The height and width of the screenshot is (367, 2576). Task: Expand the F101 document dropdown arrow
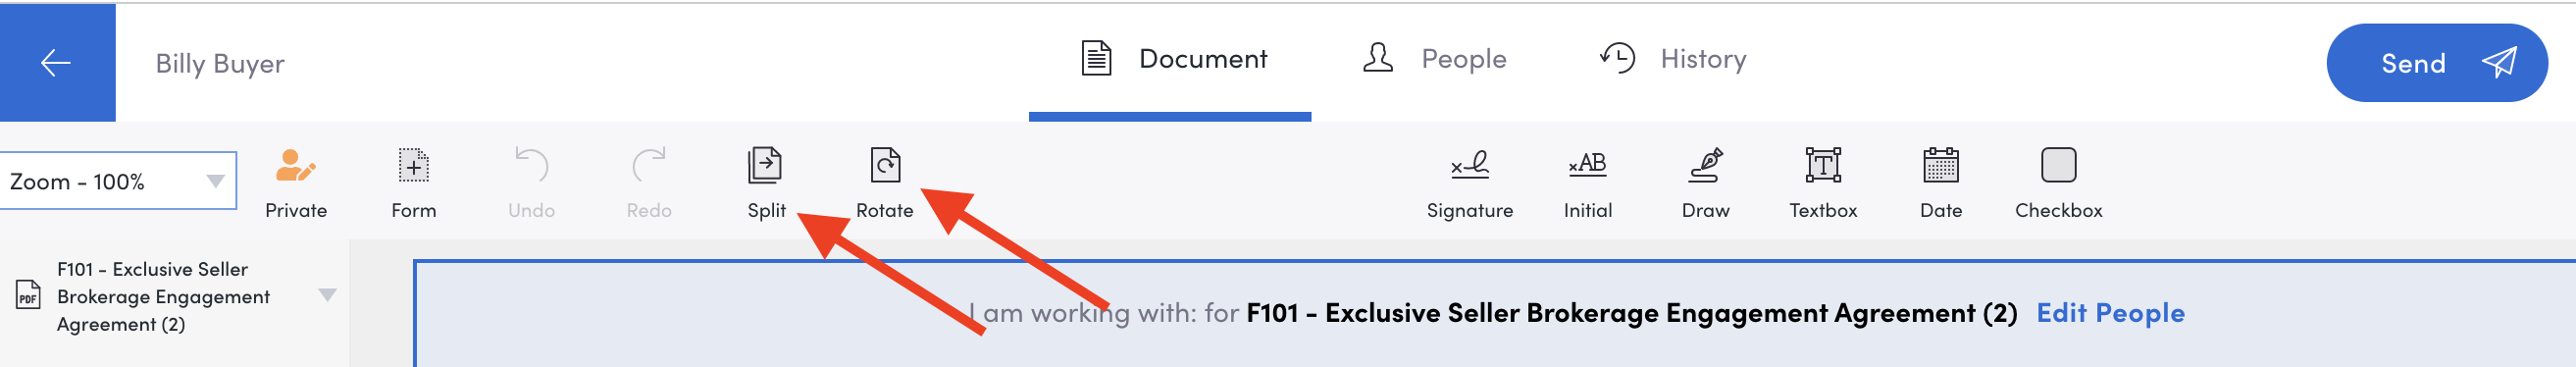[327, 295]
